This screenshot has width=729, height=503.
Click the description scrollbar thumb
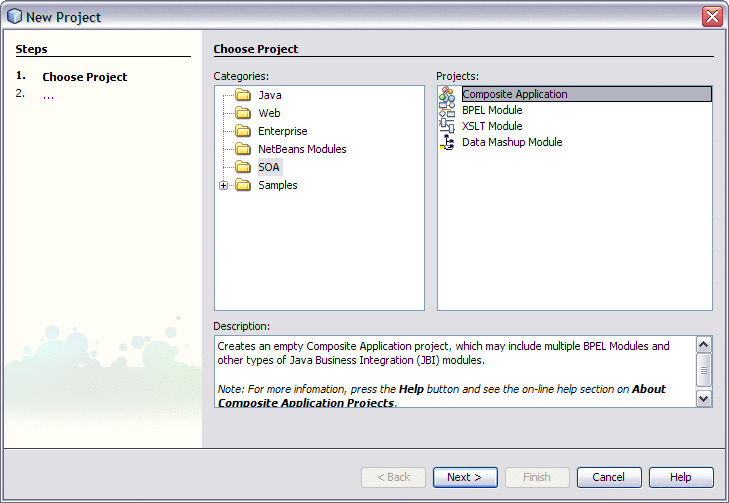703,370
